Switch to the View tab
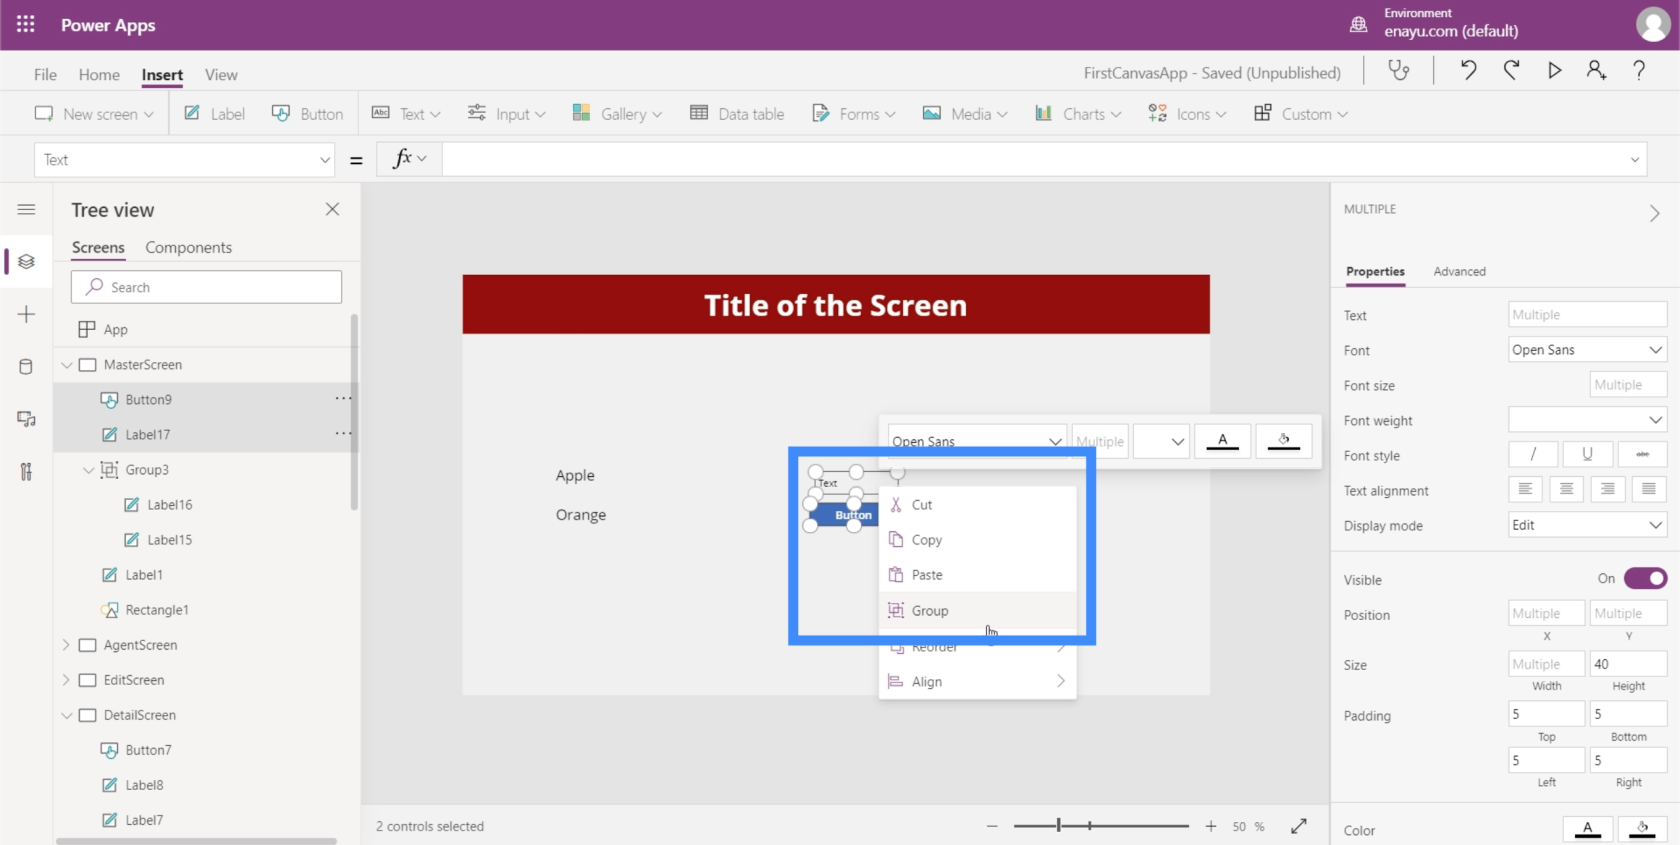Image resolution: width=1680 pixels, height=845 pixels. (221, 75)
